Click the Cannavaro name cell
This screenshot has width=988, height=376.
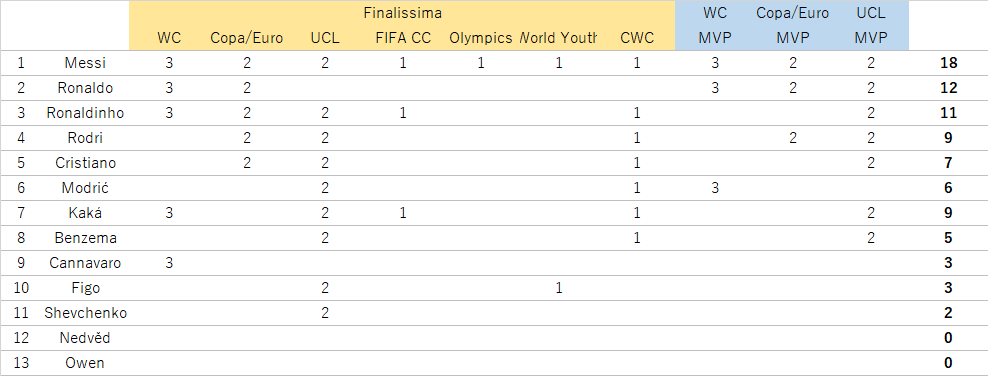coord(85,263)
